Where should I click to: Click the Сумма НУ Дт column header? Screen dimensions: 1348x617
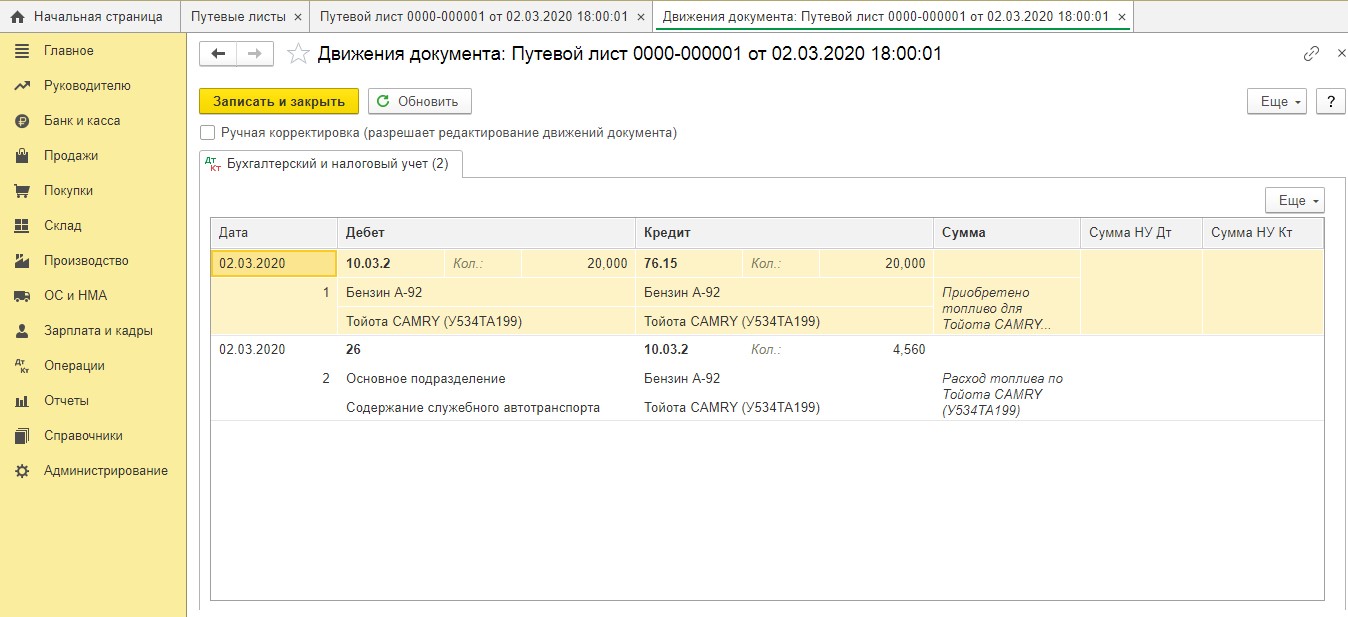(x=1141, y=232)
